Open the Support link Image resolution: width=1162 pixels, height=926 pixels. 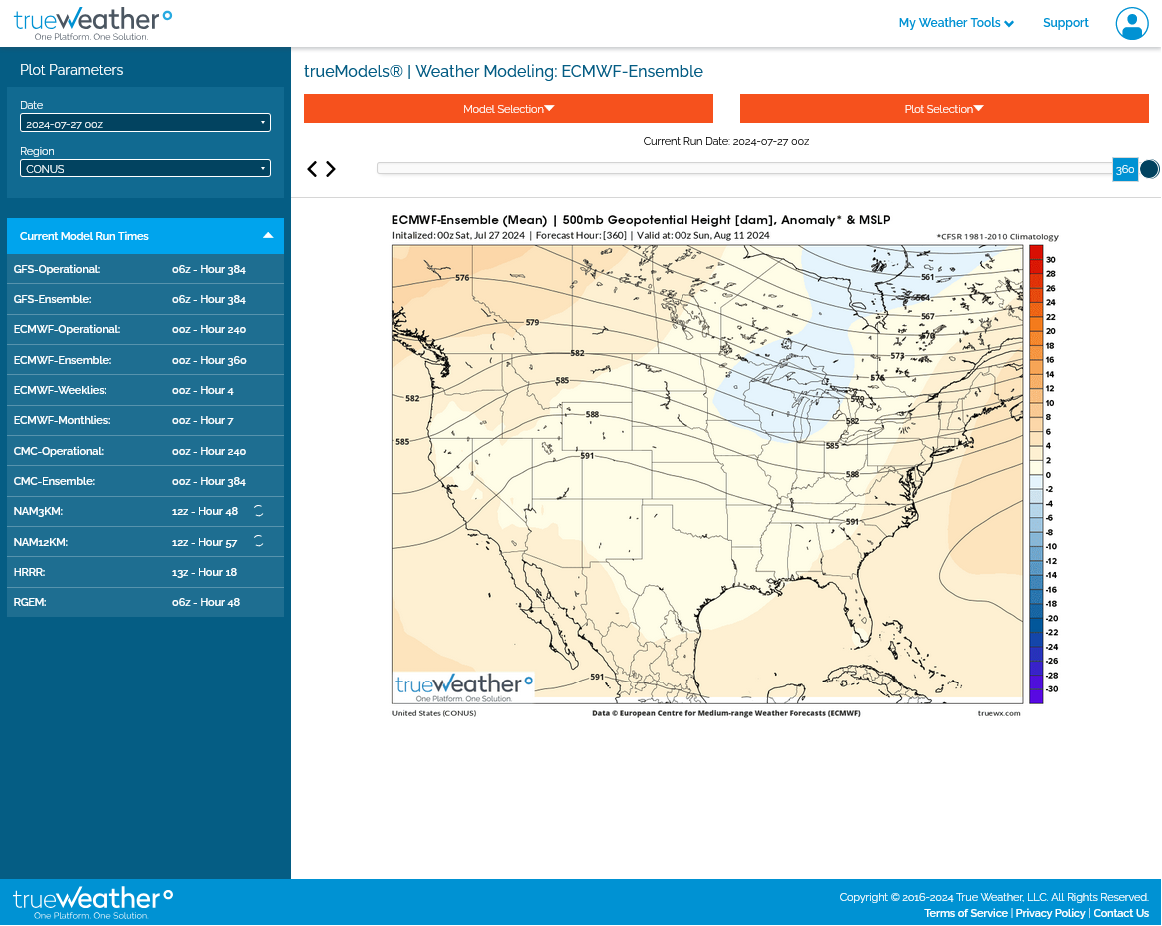pos(1066,23)
